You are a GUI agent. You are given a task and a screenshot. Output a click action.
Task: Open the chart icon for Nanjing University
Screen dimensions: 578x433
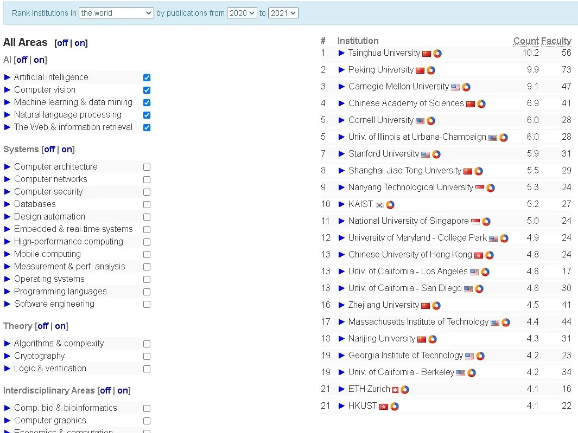(432, 339)
